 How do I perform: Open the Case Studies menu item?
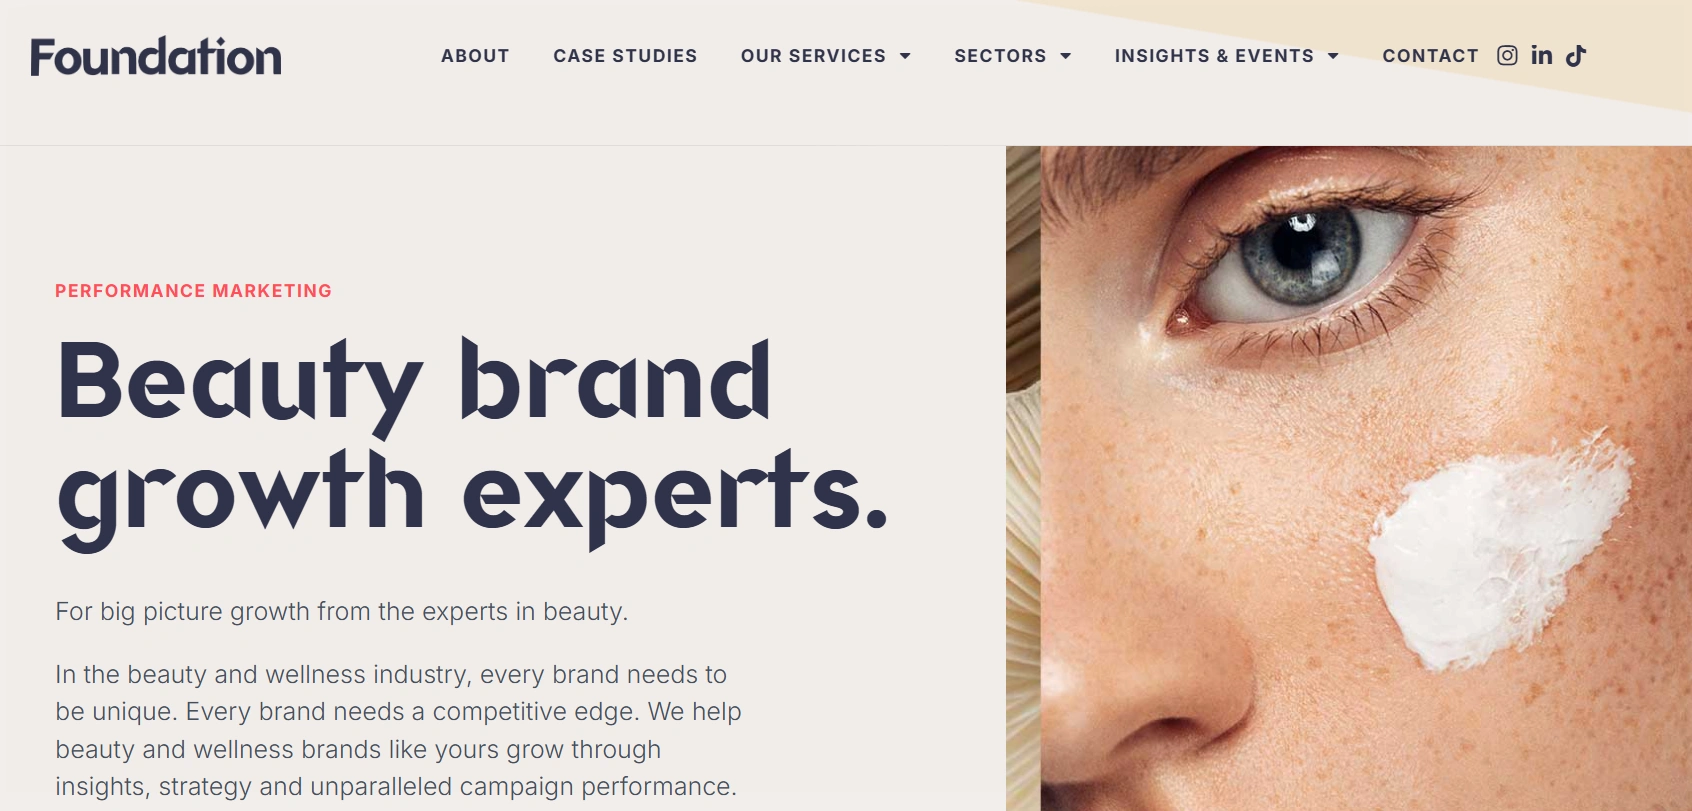coord(625,56)
